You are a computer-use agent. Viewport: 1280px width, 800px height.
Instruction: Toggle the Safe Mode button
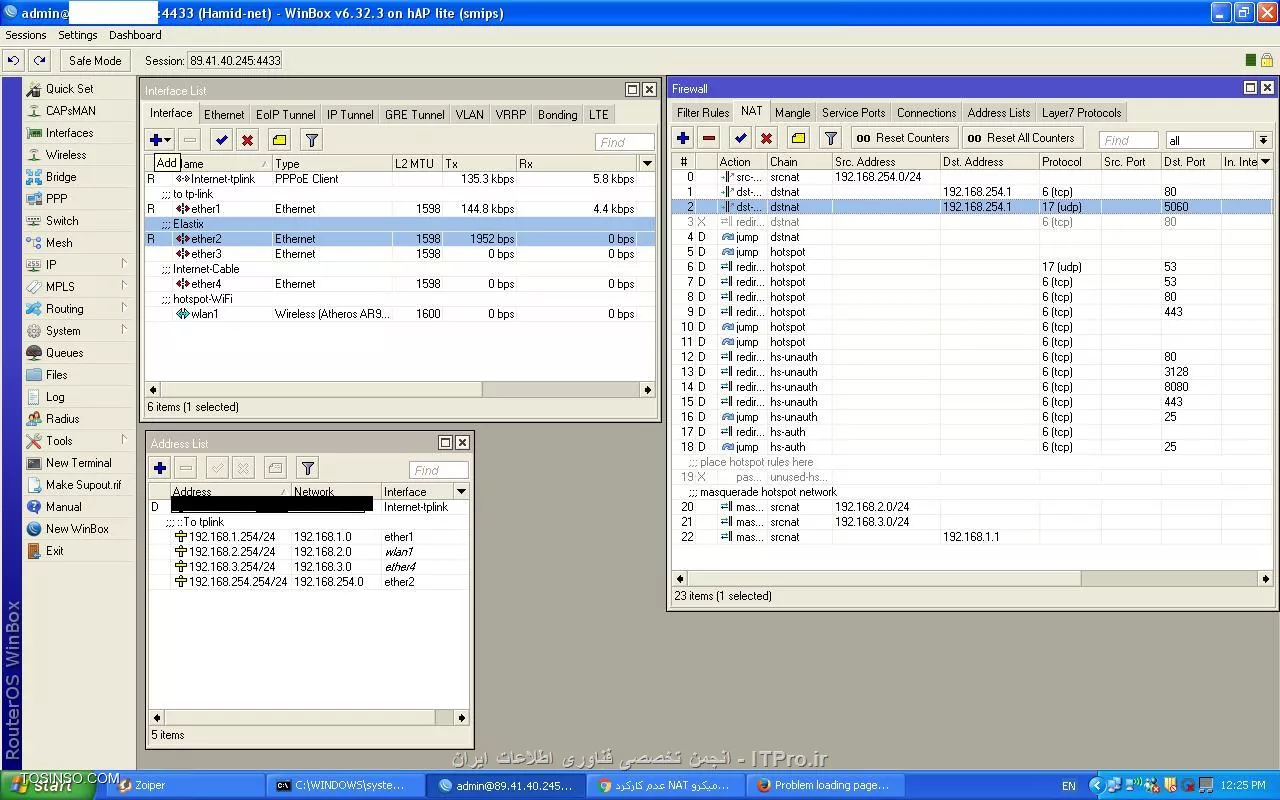click(x=95, y=61)
